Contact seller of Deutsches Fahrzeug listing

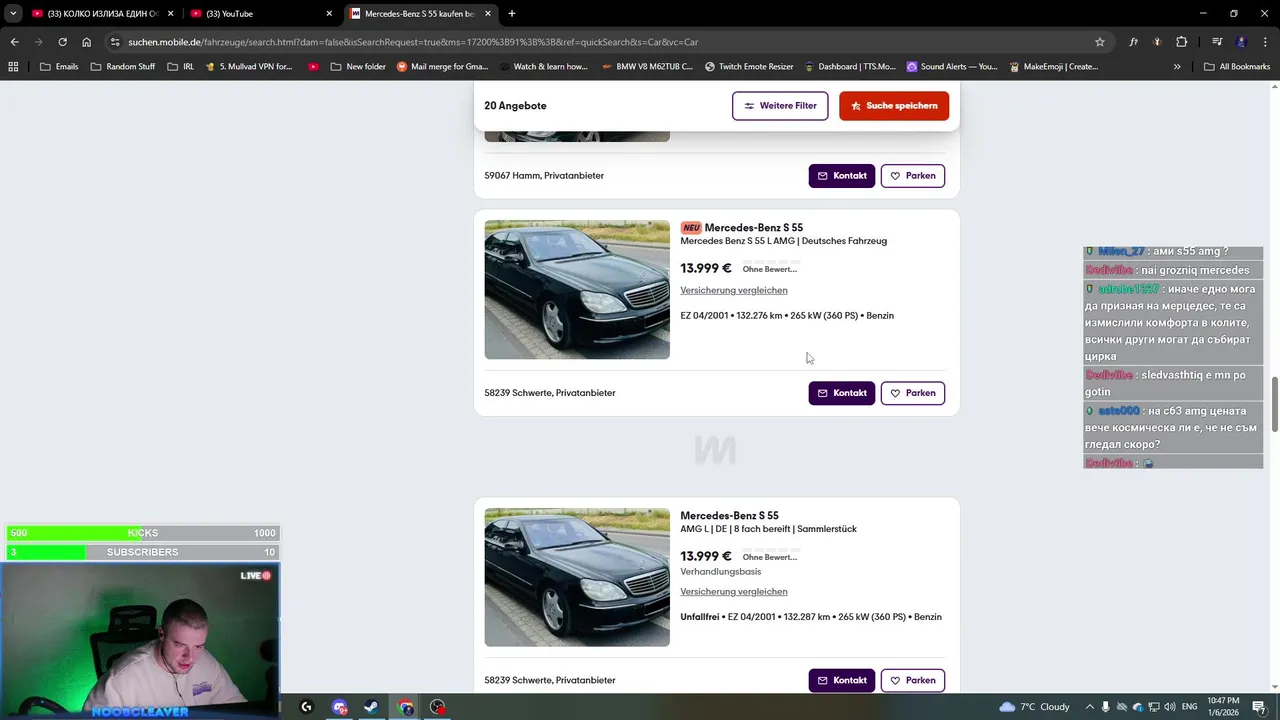point(842,393)
